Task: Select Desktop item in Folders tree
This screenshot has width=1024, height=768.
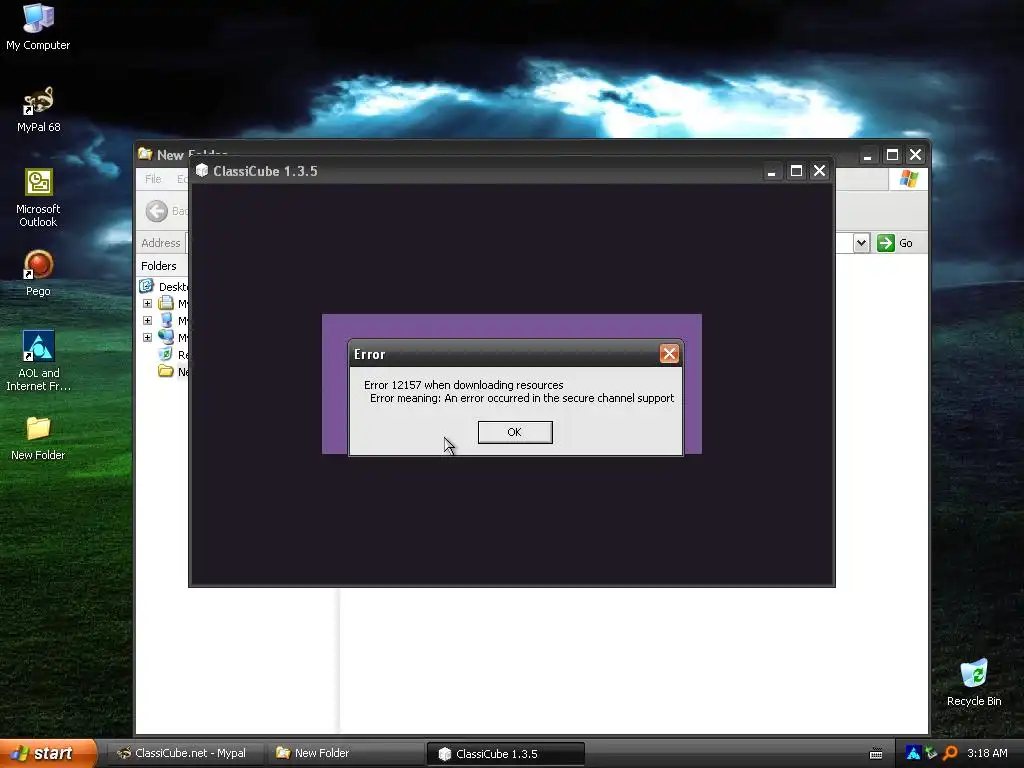Action: [164, 287]
